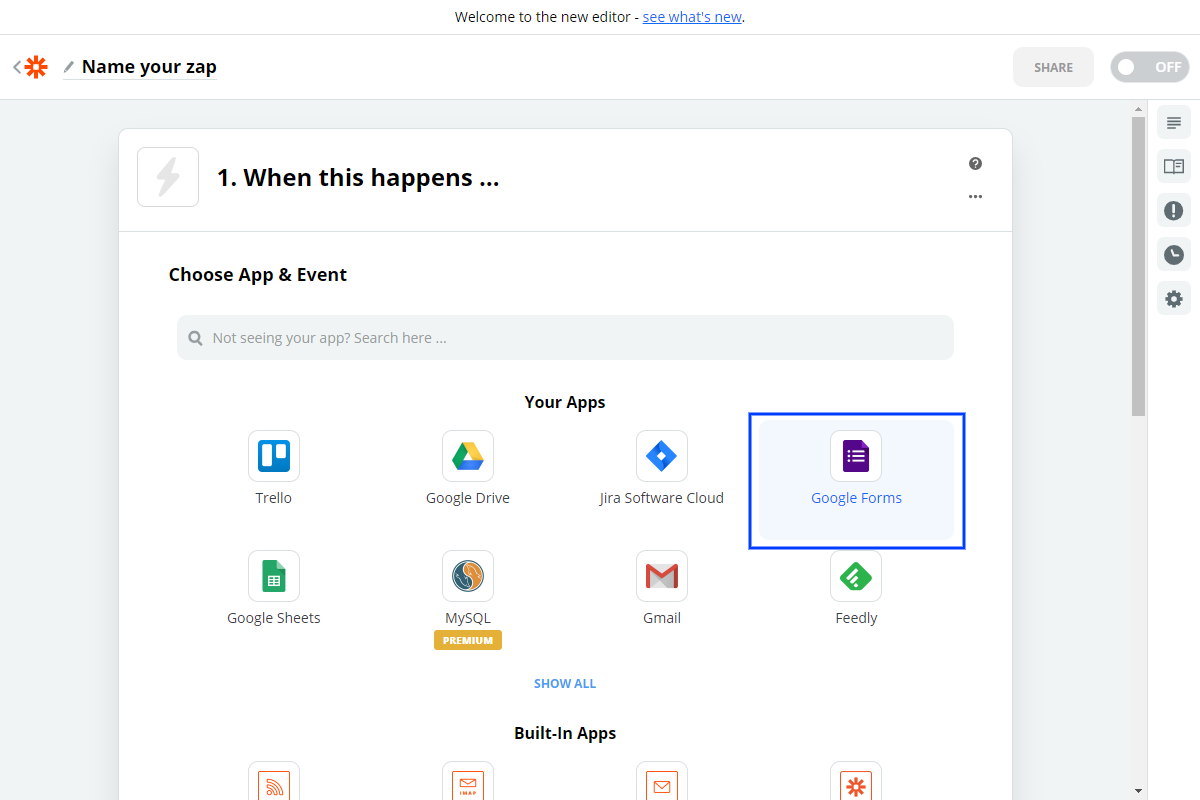Click the SHARE button
Viewport: 1200px width, 800px height.
pyautogui.click(x=1053, y=67)
